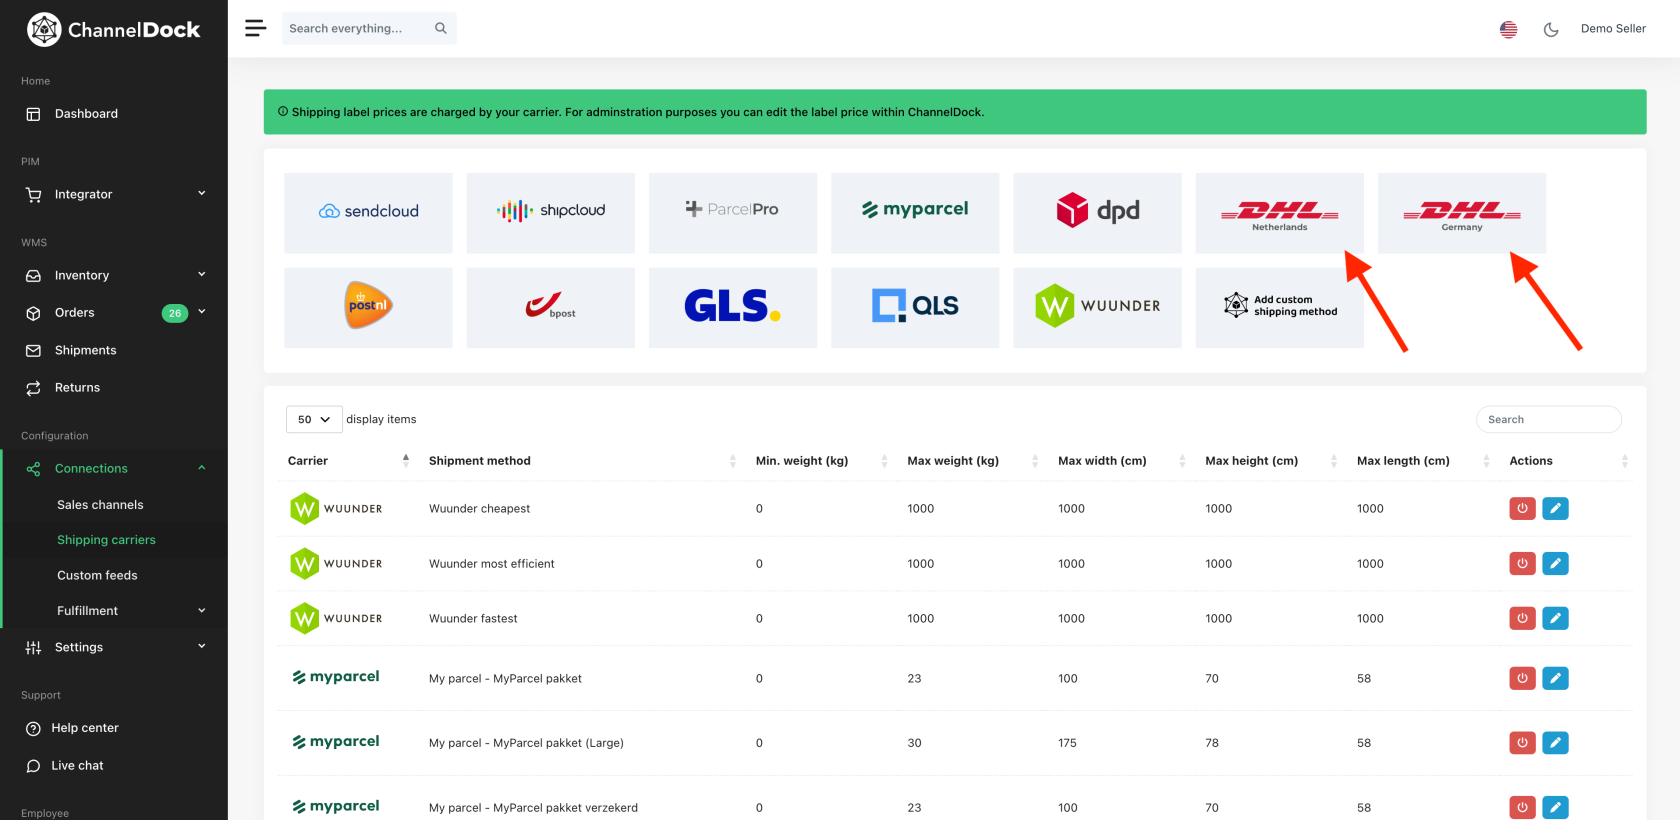
Task: Expand the Inventory menu
Action: tap(114, 276)
